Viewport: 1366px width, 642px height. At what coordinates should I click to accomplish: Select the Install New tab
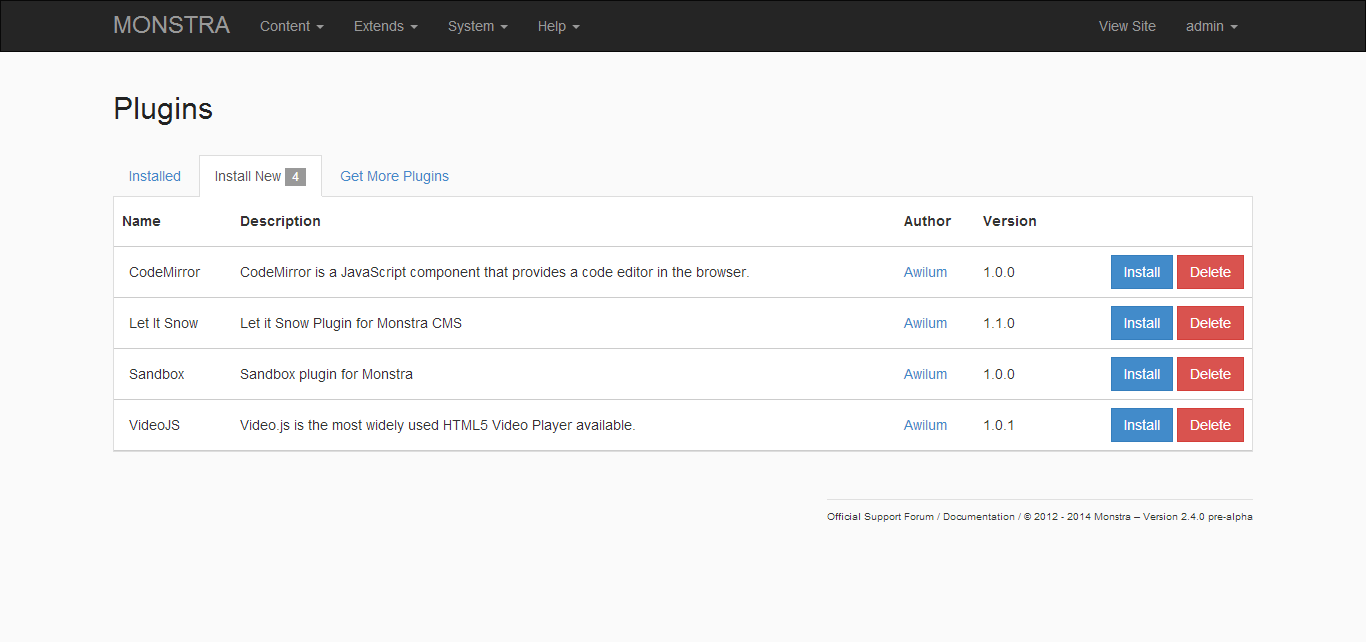(x=259, y=176)
